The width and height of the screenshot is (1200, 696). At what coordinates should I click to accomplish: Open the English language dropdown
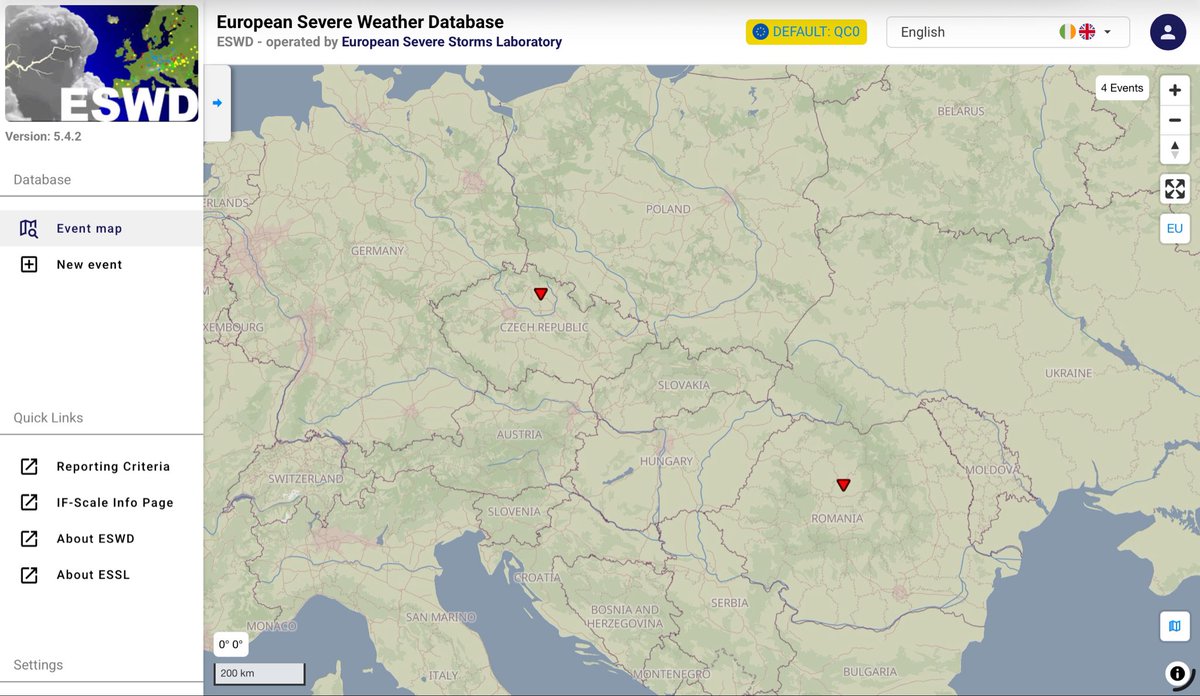point(1008,32)
